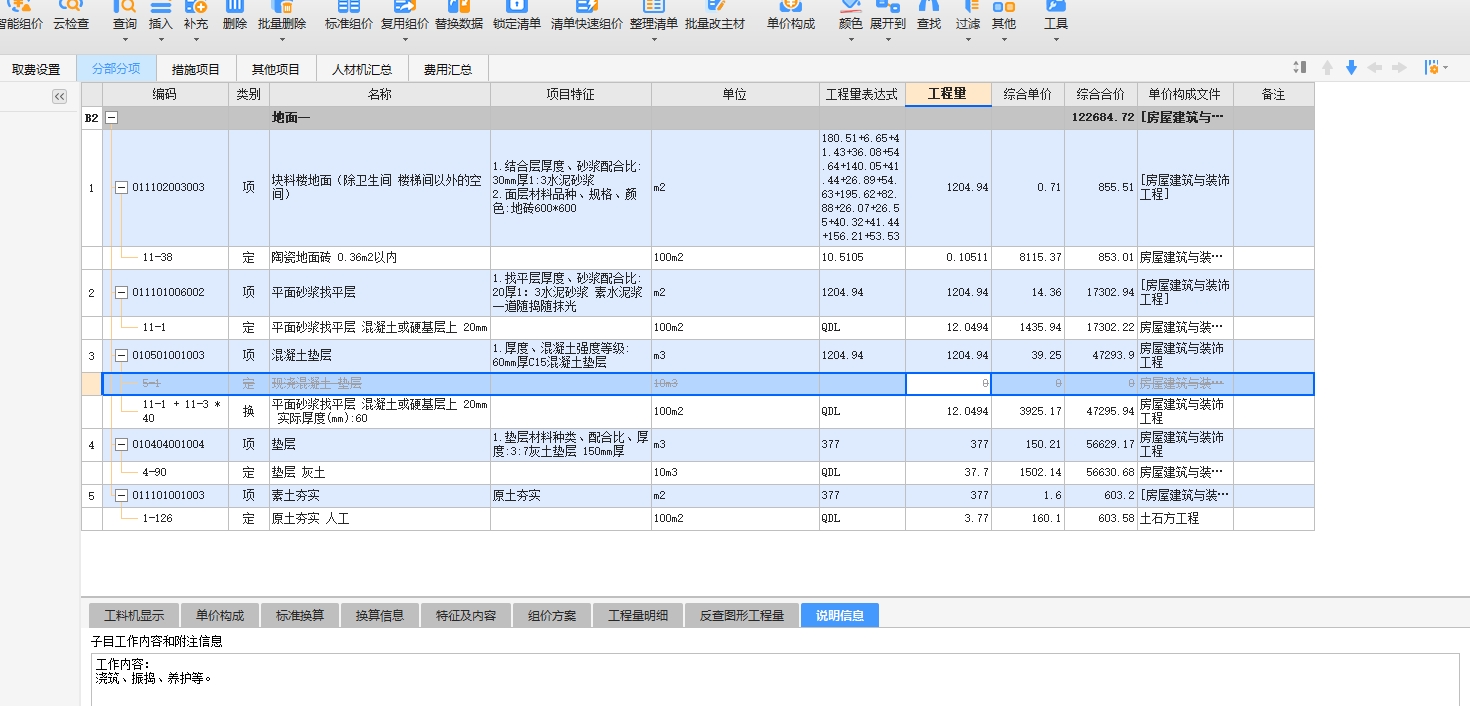This screenshot has height=706, width=1470.
Task: Collapse the B2 地面一 section
Action: (x=111, y=118)
